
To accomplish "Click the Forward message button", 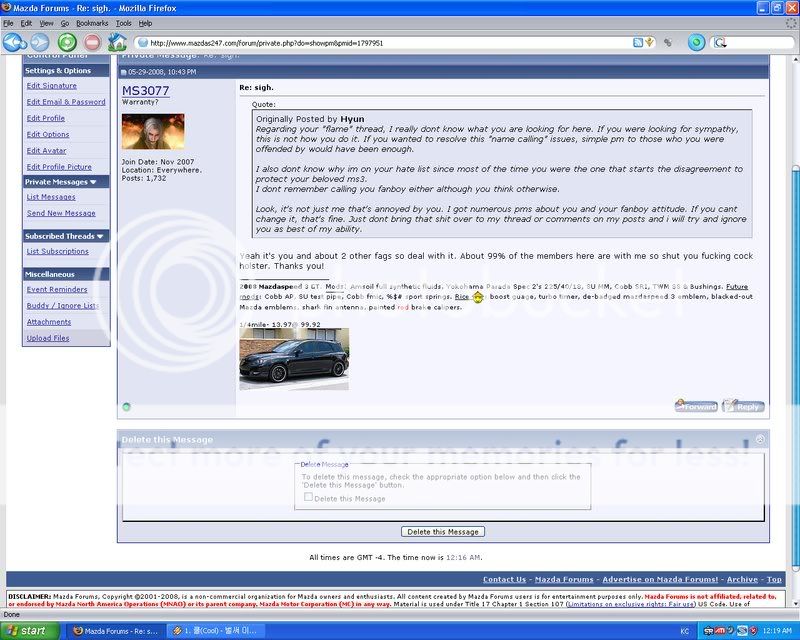I will point(696,406).
